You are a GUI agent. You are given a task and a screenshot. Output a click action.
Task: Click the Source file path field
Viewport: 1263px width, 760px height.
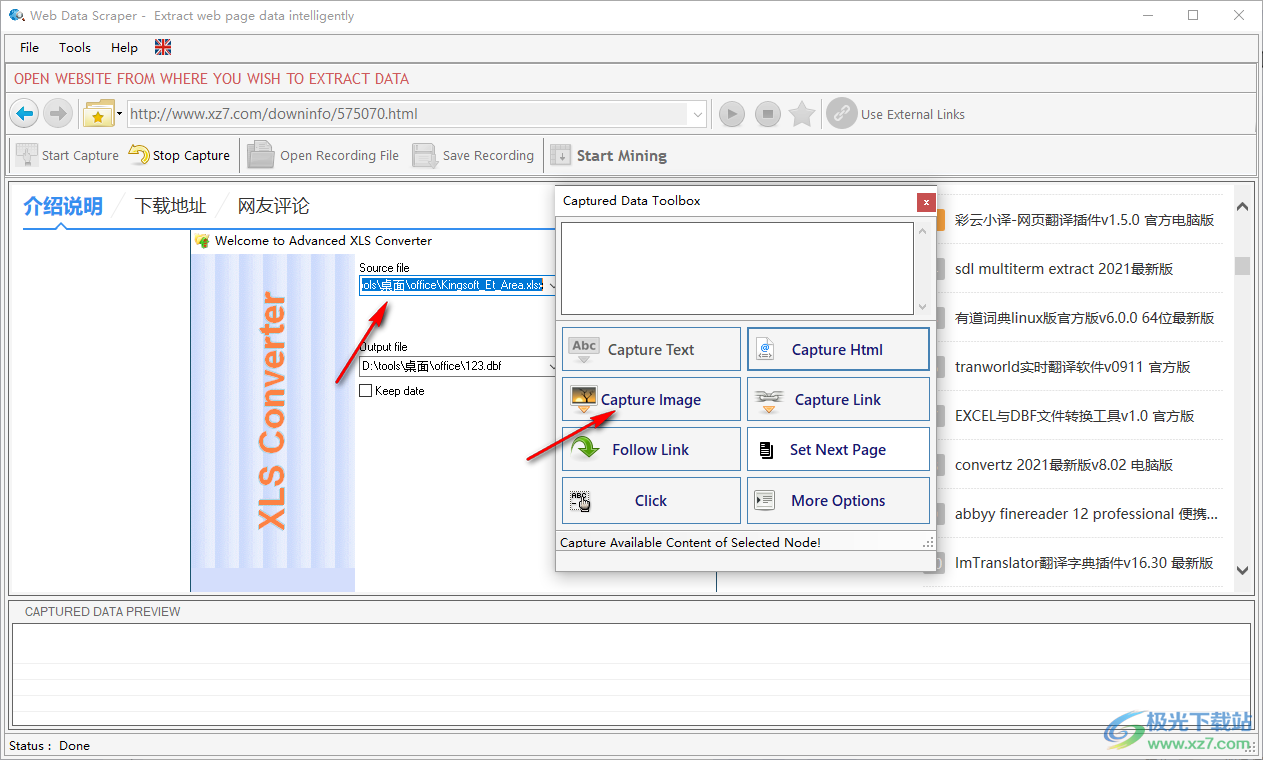pos(452,285)
